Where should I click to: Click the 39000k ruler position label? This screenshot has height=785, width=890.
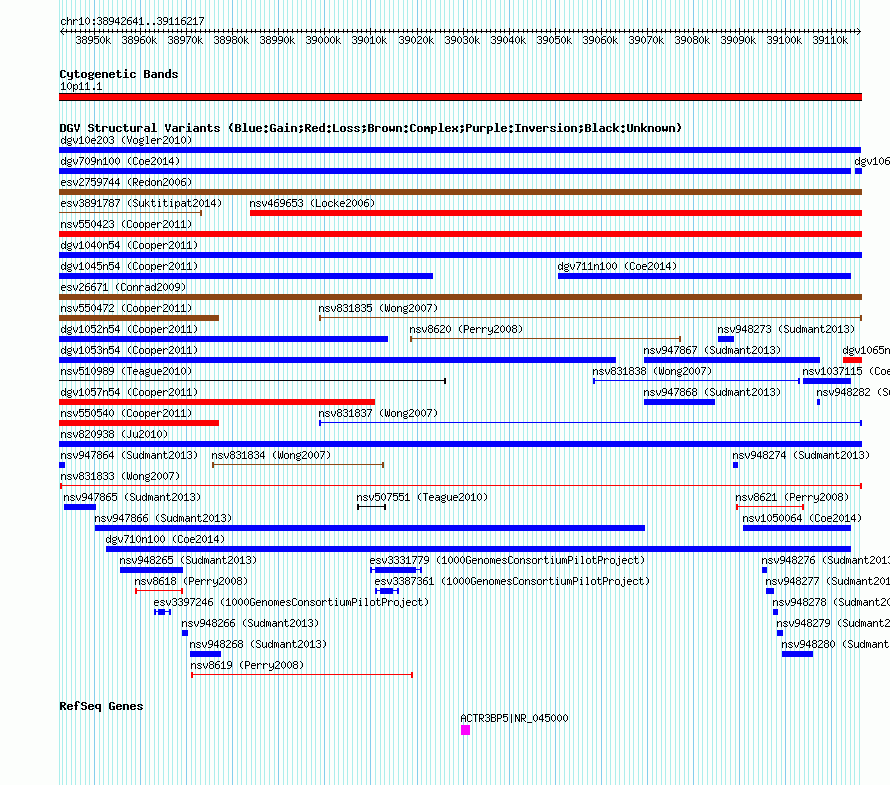click(x=323, y=40)
